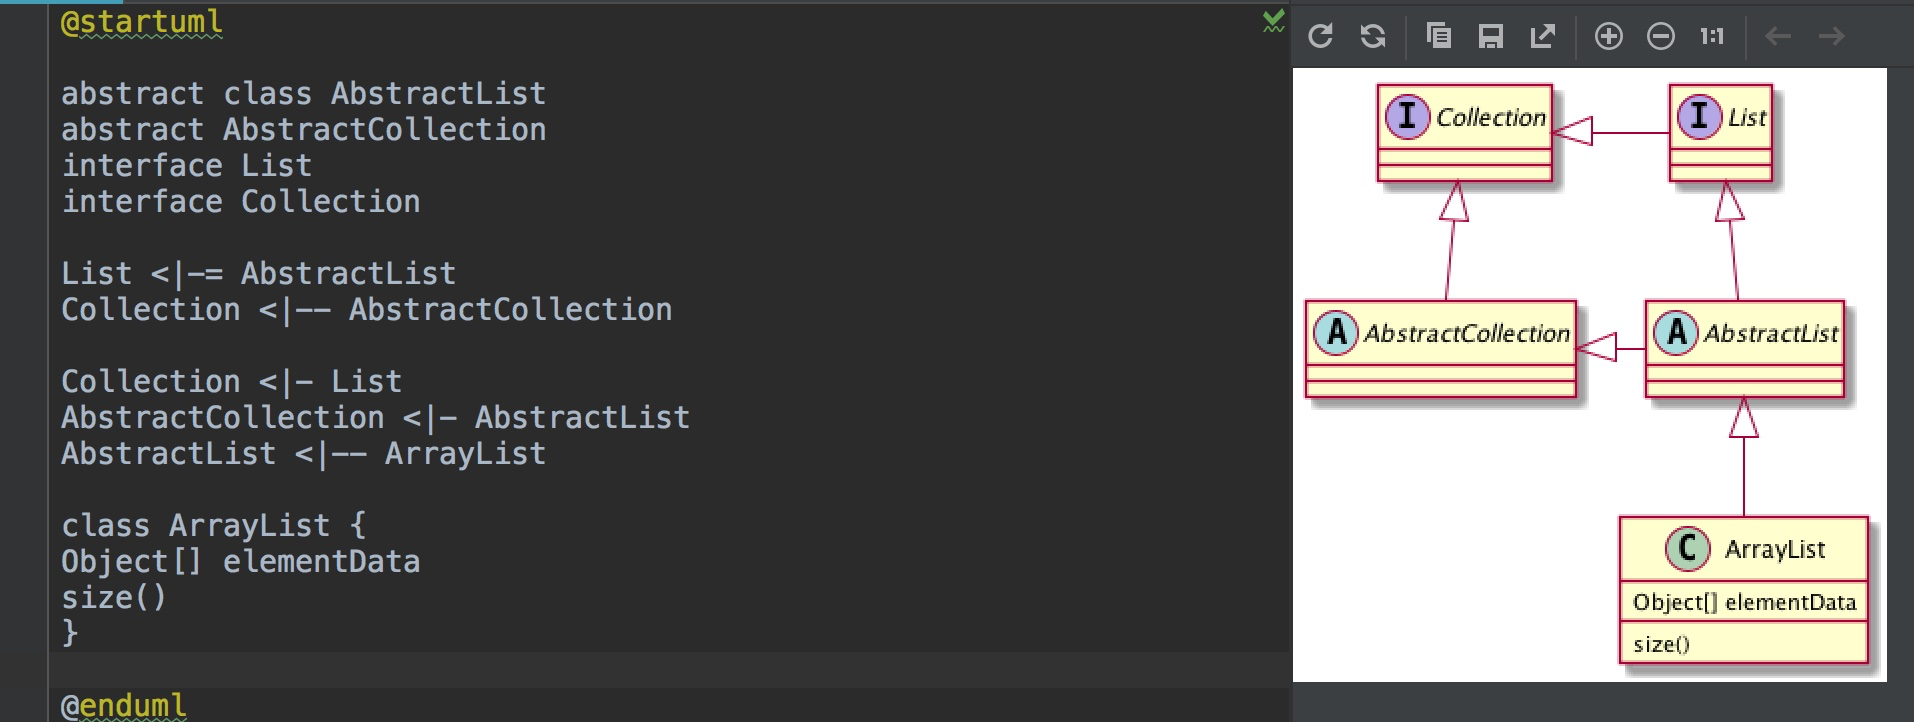This screenshot has width=1914, height=722.
Task: Place cursor on the interface List declaration line
Action: [x=186, y=165]
